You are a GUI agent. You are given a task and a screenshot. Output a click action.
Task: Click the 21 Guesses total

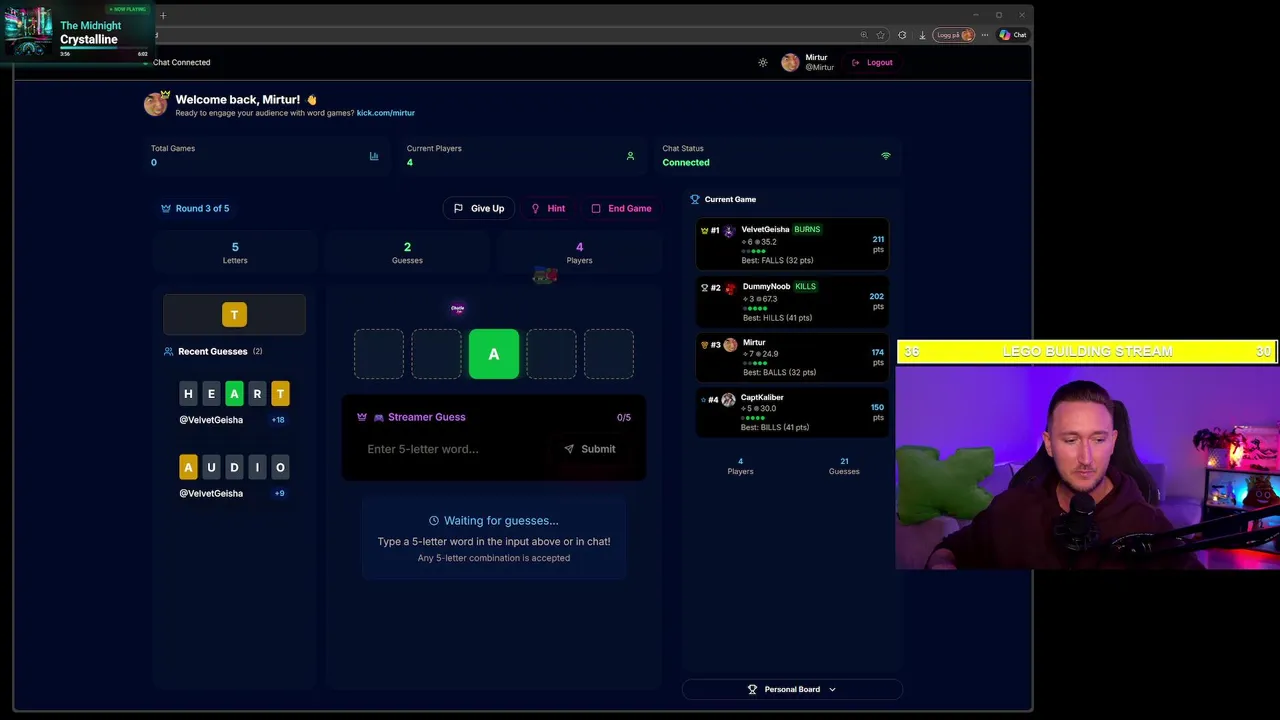point(844,466)
